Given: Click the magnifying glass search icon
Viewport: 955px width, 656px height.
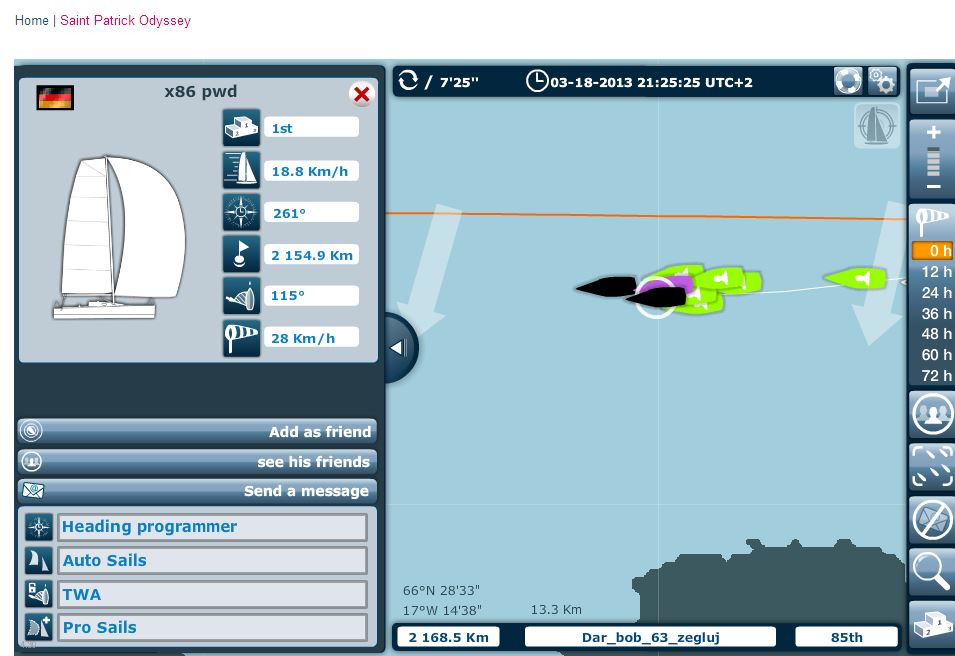Looking at the screenshot, I should [x=932, y=571].
